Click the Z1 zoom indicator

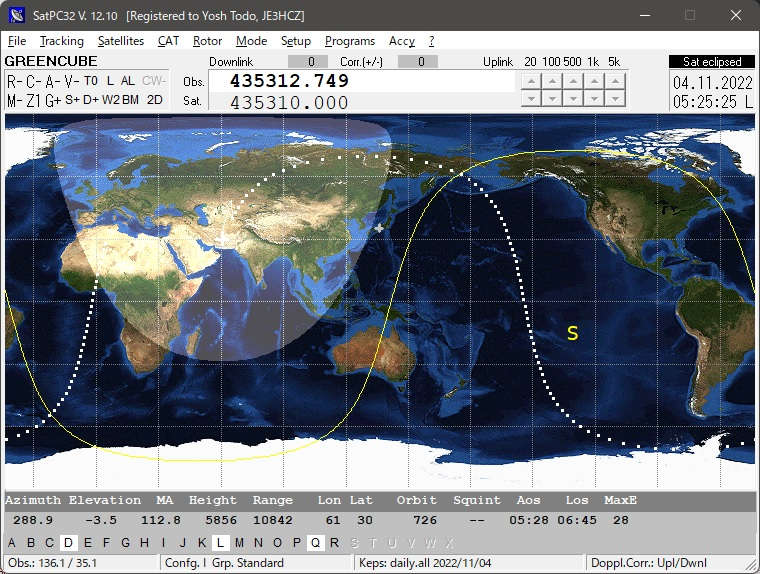[x=34, y=100]
